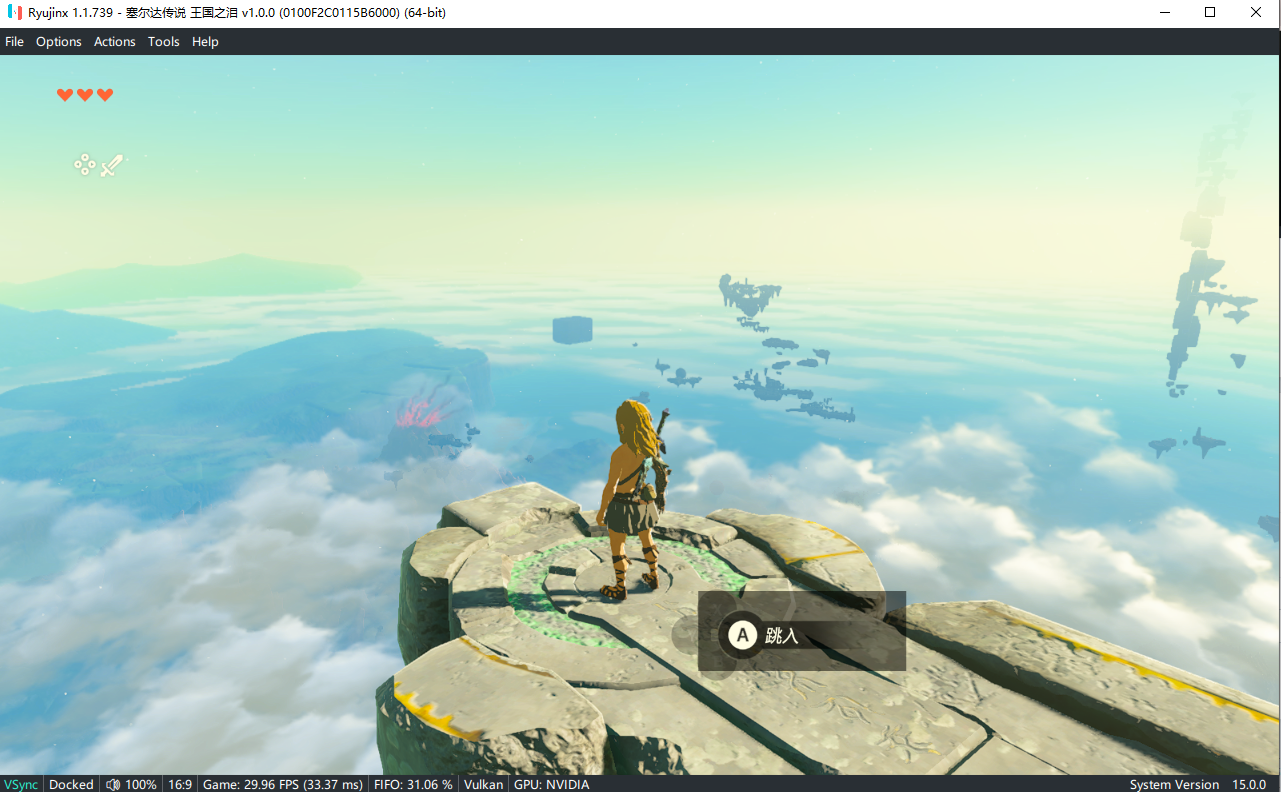Toggle Docked mode in the status bar
Screen dimensions: 1281x792
(71, 784)
